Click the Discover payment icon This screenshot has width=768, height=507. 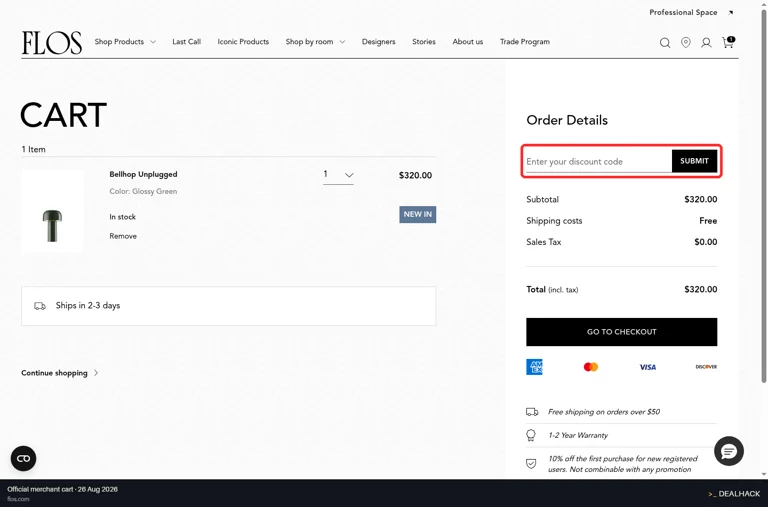706,366
